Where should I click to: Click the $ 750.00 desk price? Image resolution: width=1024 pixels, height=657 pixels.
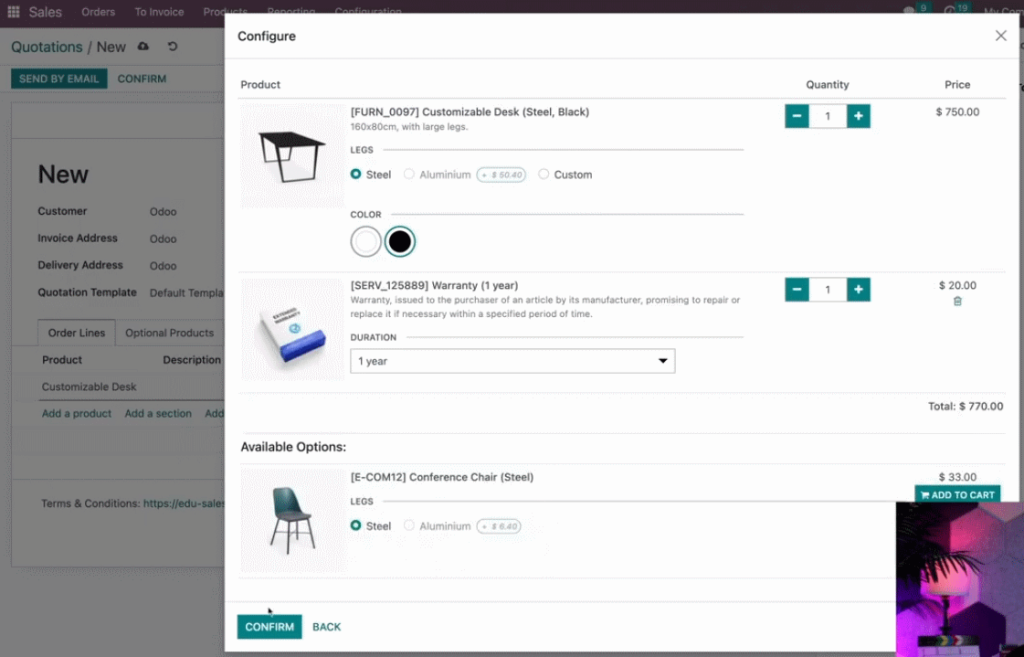(957, 112)
